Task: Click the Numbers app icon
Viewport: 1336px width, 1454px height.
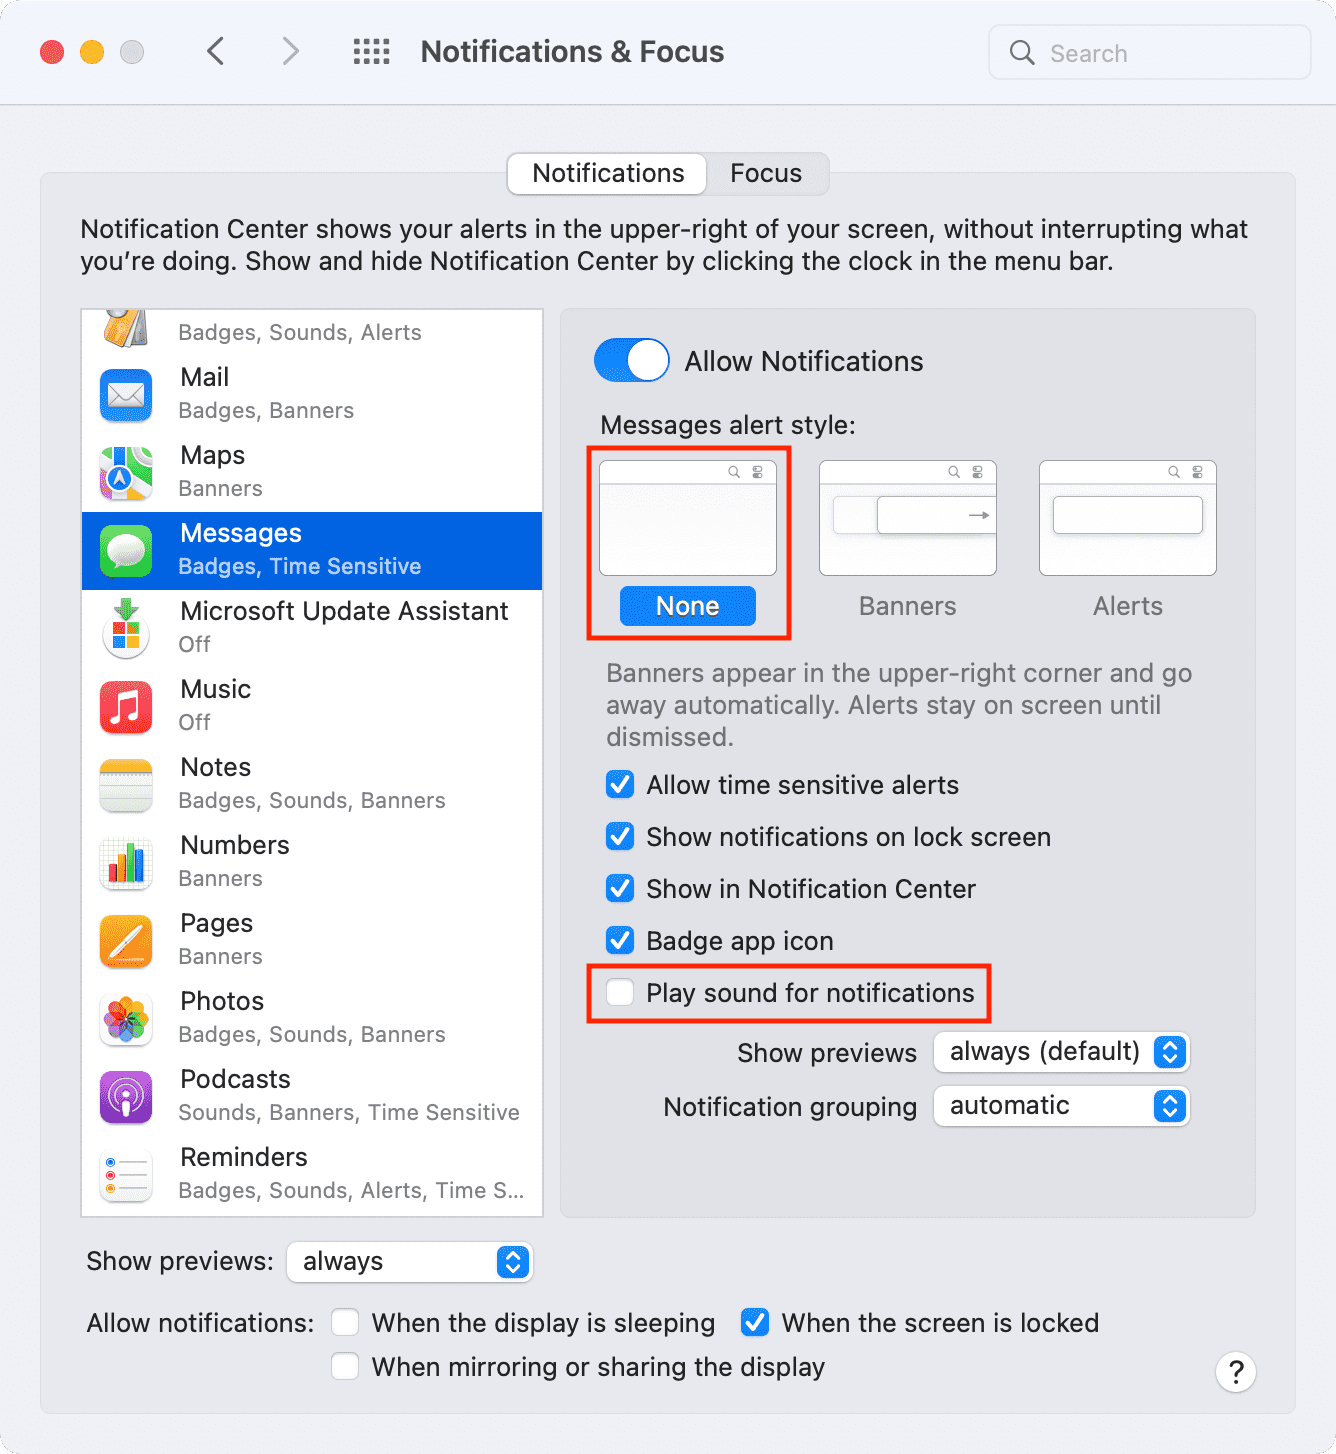Action: tap(126, 863)
